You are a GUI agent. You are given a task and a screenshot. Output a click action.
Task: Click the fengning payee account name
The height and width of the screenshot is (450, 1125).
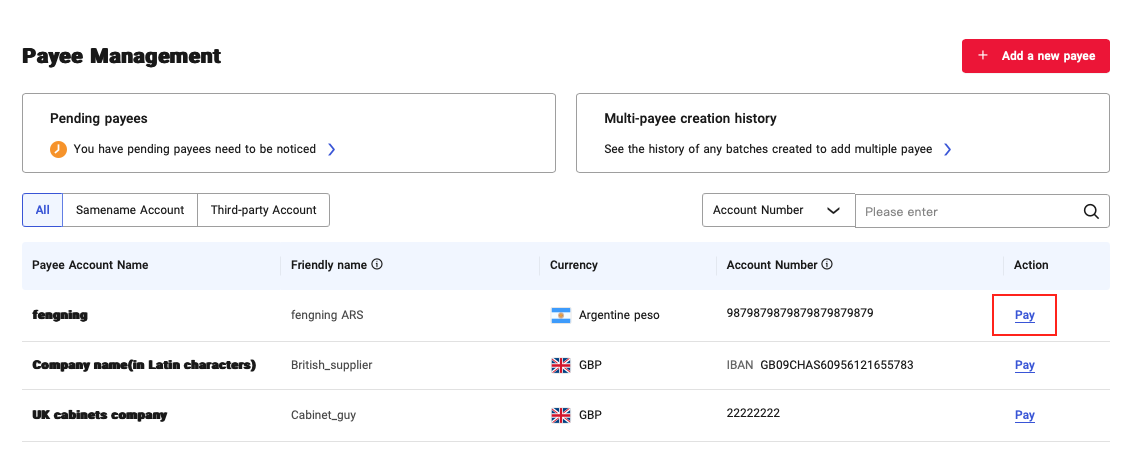click(60, 315)
